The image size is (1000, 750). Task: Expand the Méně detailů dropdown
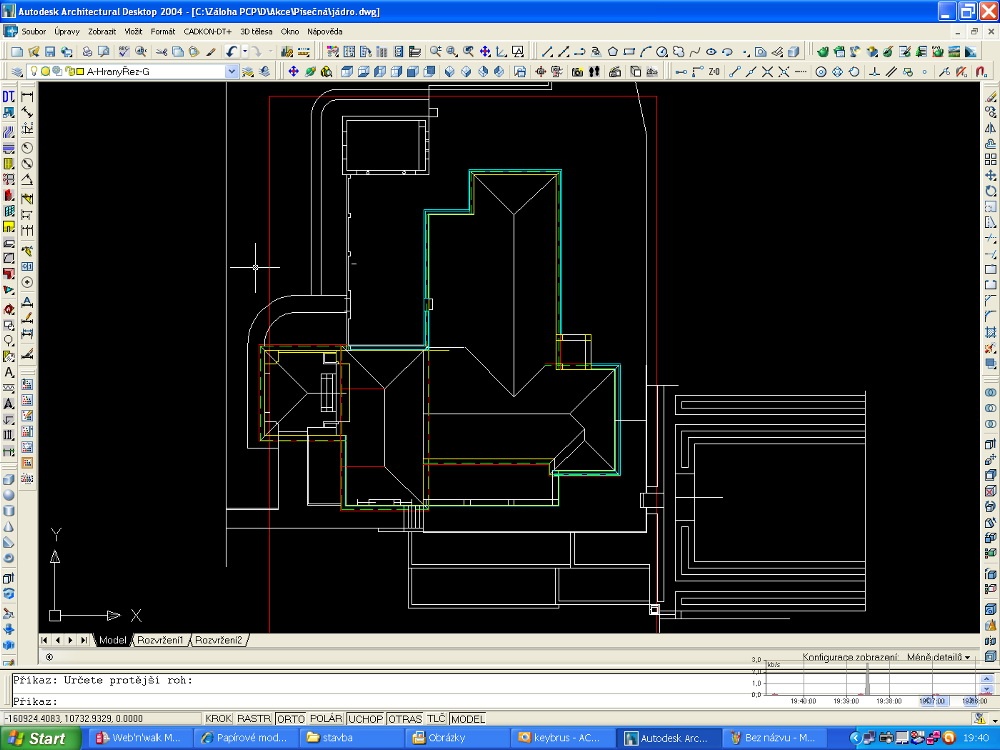pyautogui.click(x=938, y=657)
